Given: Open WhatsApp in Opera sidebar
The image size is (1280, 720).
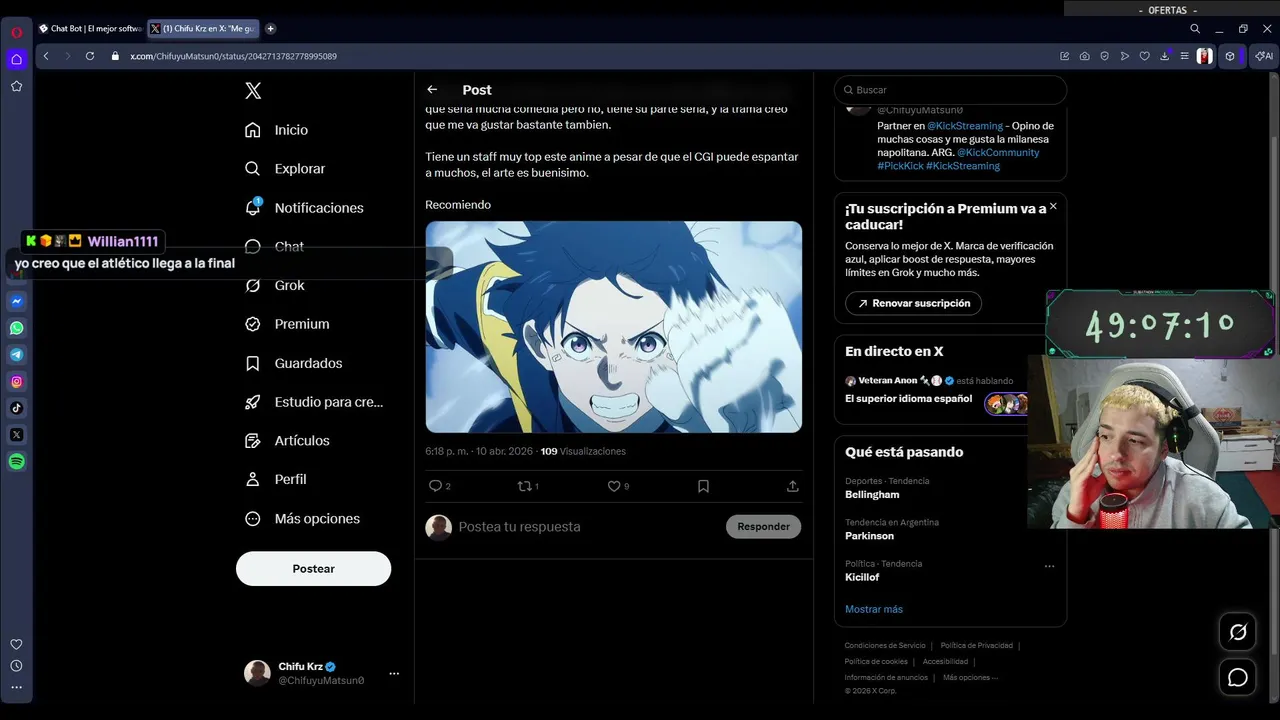Looking at the screenshot, I should pos(16,328).
